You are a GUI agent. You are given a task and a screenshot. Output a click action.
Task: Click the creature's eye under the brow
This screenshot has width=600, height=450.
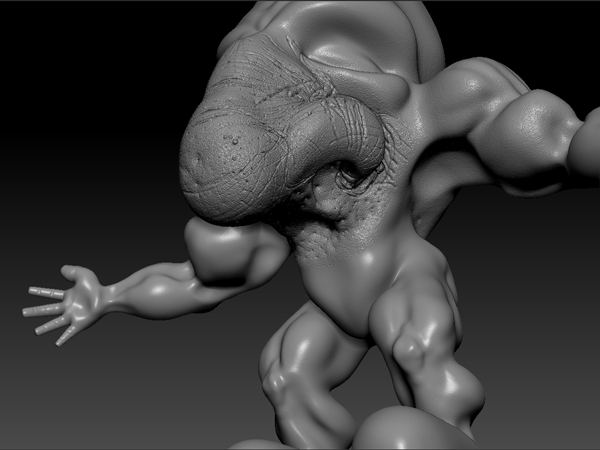353,176
